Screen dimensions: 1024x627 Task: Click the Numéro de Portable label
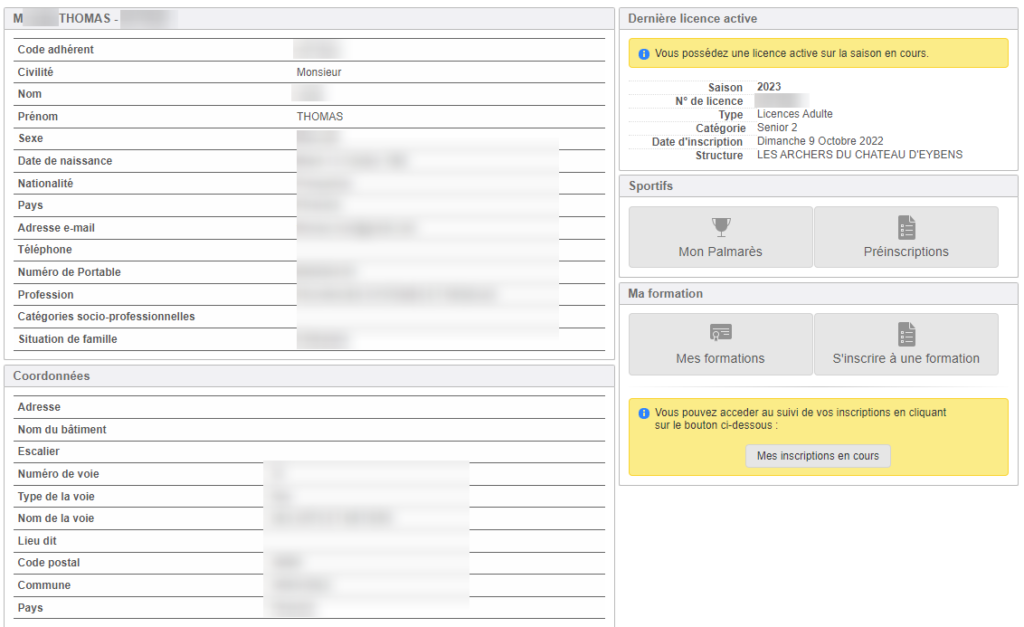69,272
